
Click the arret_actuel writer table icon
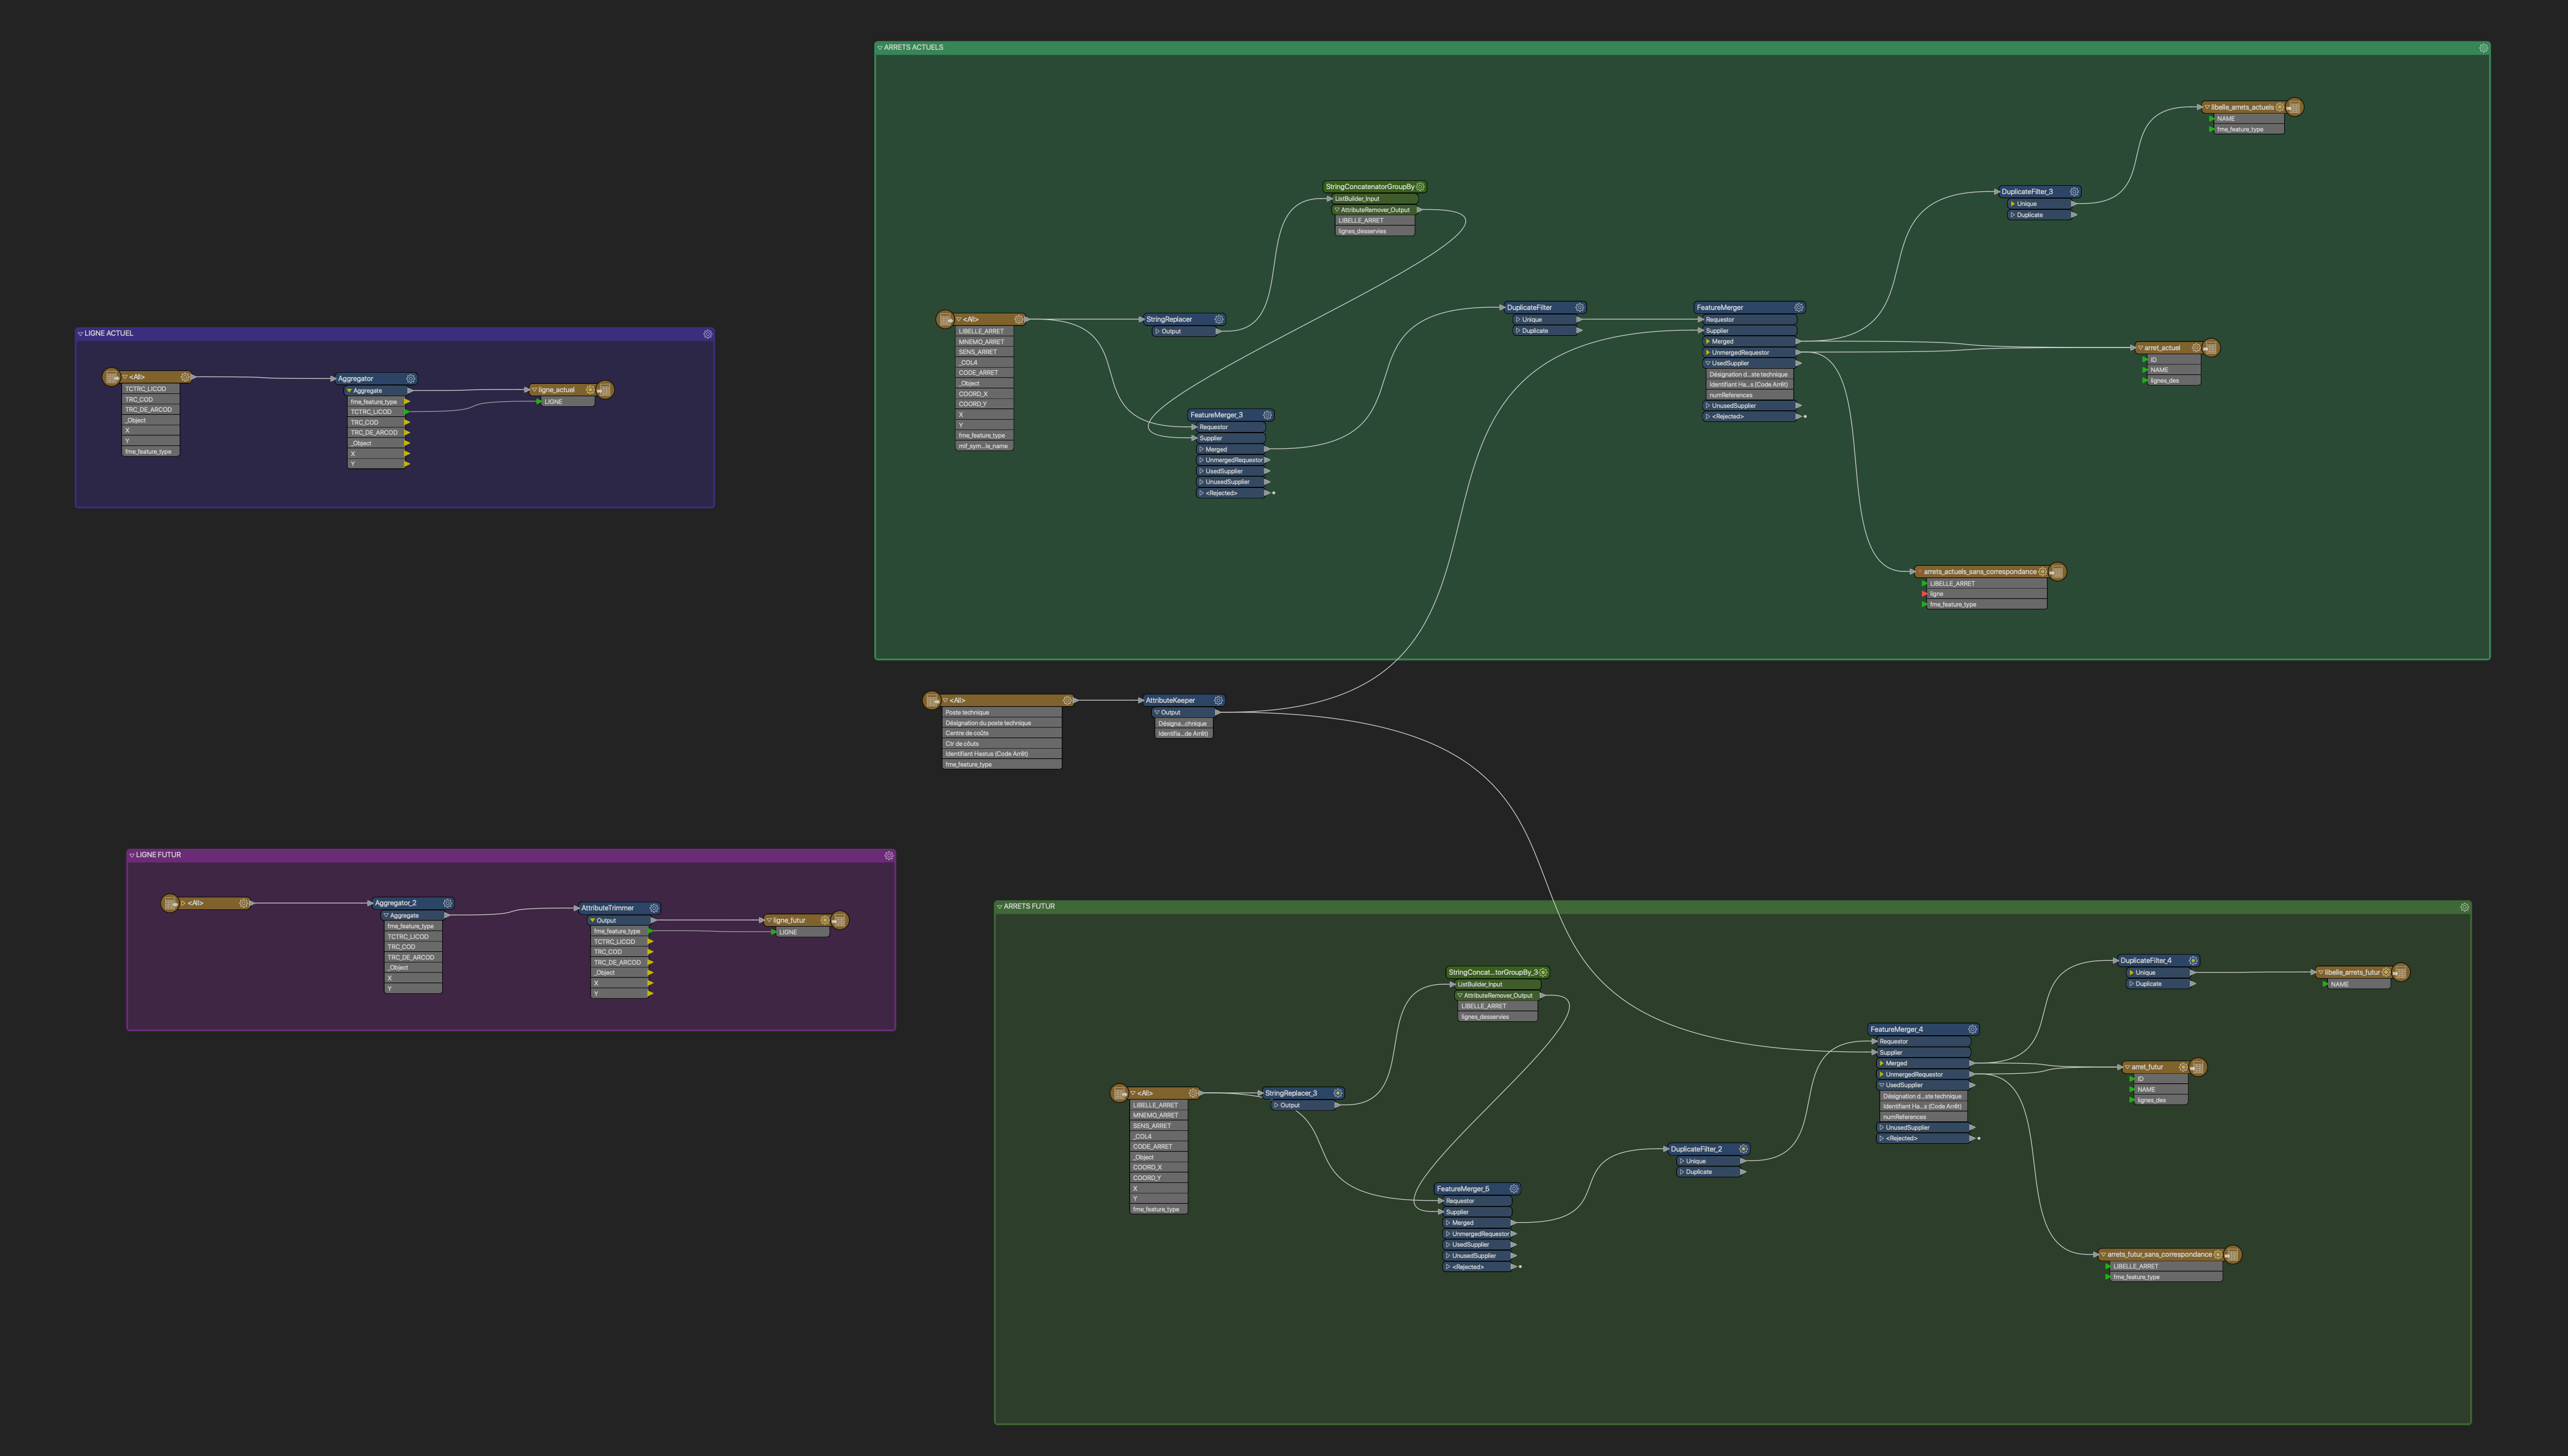2211,348
